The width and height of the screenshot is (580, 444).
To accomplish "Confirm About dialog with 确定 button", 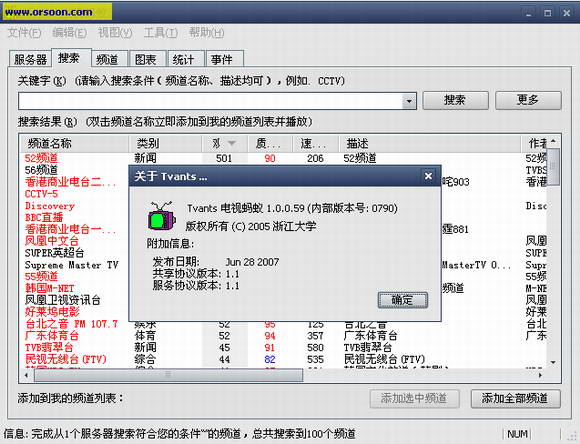I will click(x=403, y=300).
